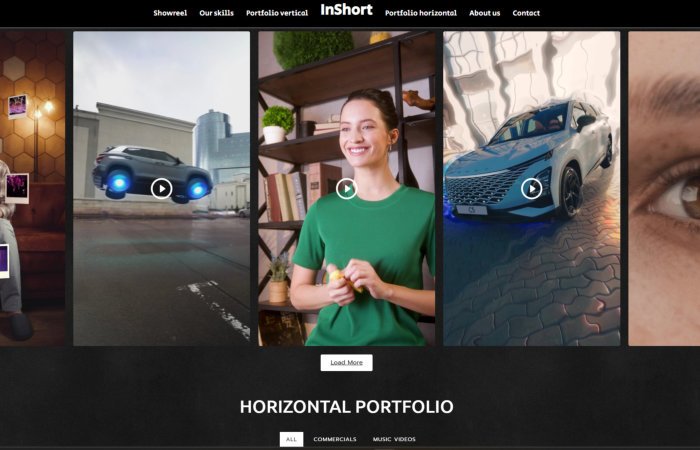Open the close-up eye thumbnail
Image resolution: width=700 pixels, height=450 pixels.
pyautogui.click(x=664, y=188)
